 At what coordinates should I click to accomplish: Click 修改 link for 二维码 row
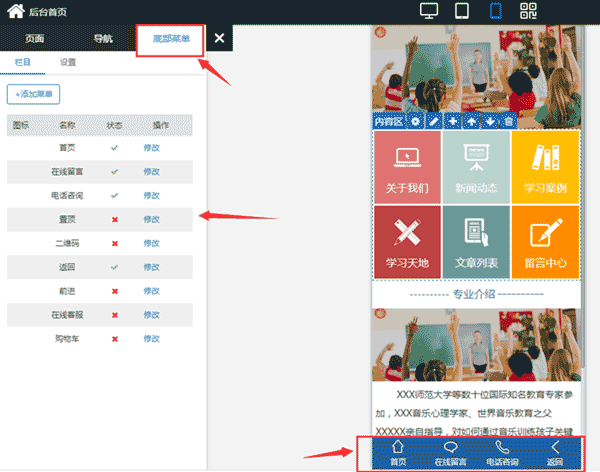pyautogui.click(x=152, y=243)
